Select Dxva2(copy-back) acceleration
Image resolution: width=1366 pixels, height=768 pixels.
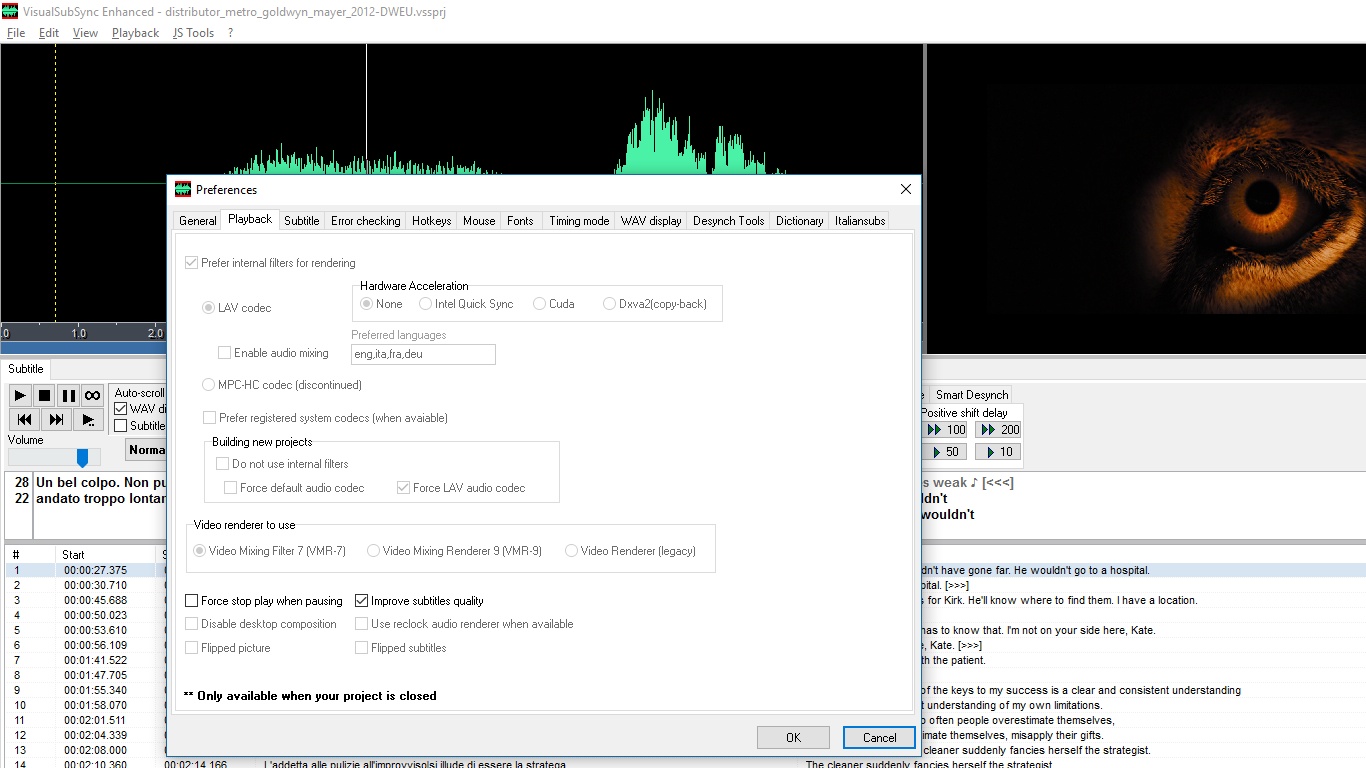coord(655,304)
